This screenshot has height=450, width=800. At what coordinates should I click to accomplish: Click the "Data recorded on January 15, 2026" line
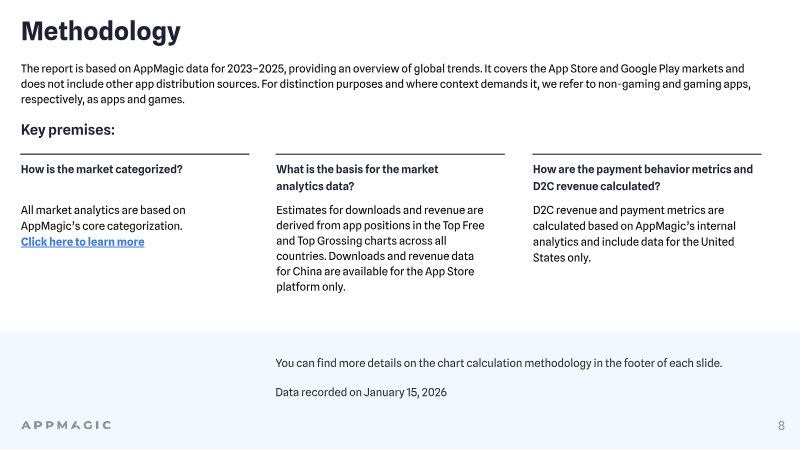361,392
